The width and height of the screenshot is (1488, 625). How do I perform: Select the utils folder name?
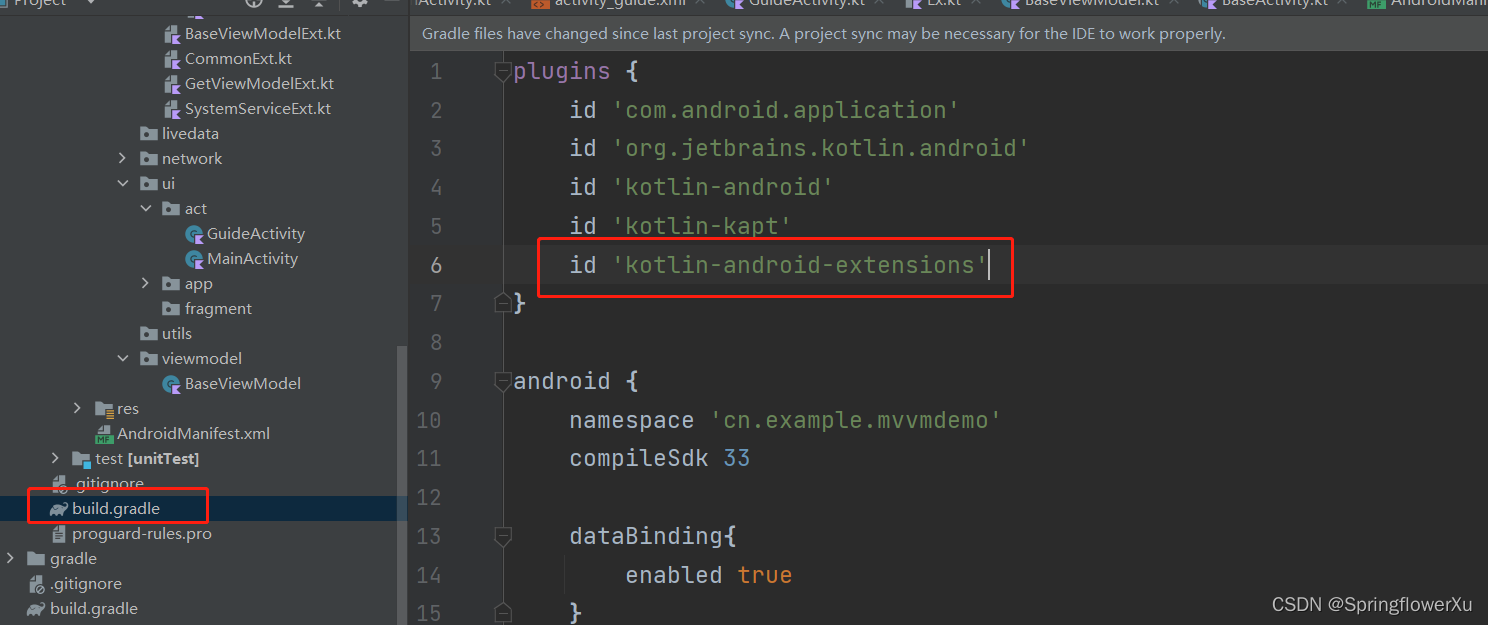177,334
